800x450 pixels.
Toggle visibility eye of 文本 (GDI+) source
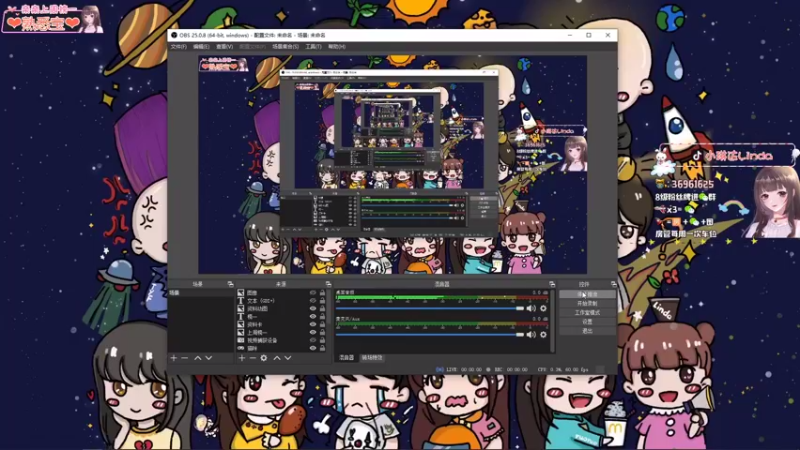(313, 301)
